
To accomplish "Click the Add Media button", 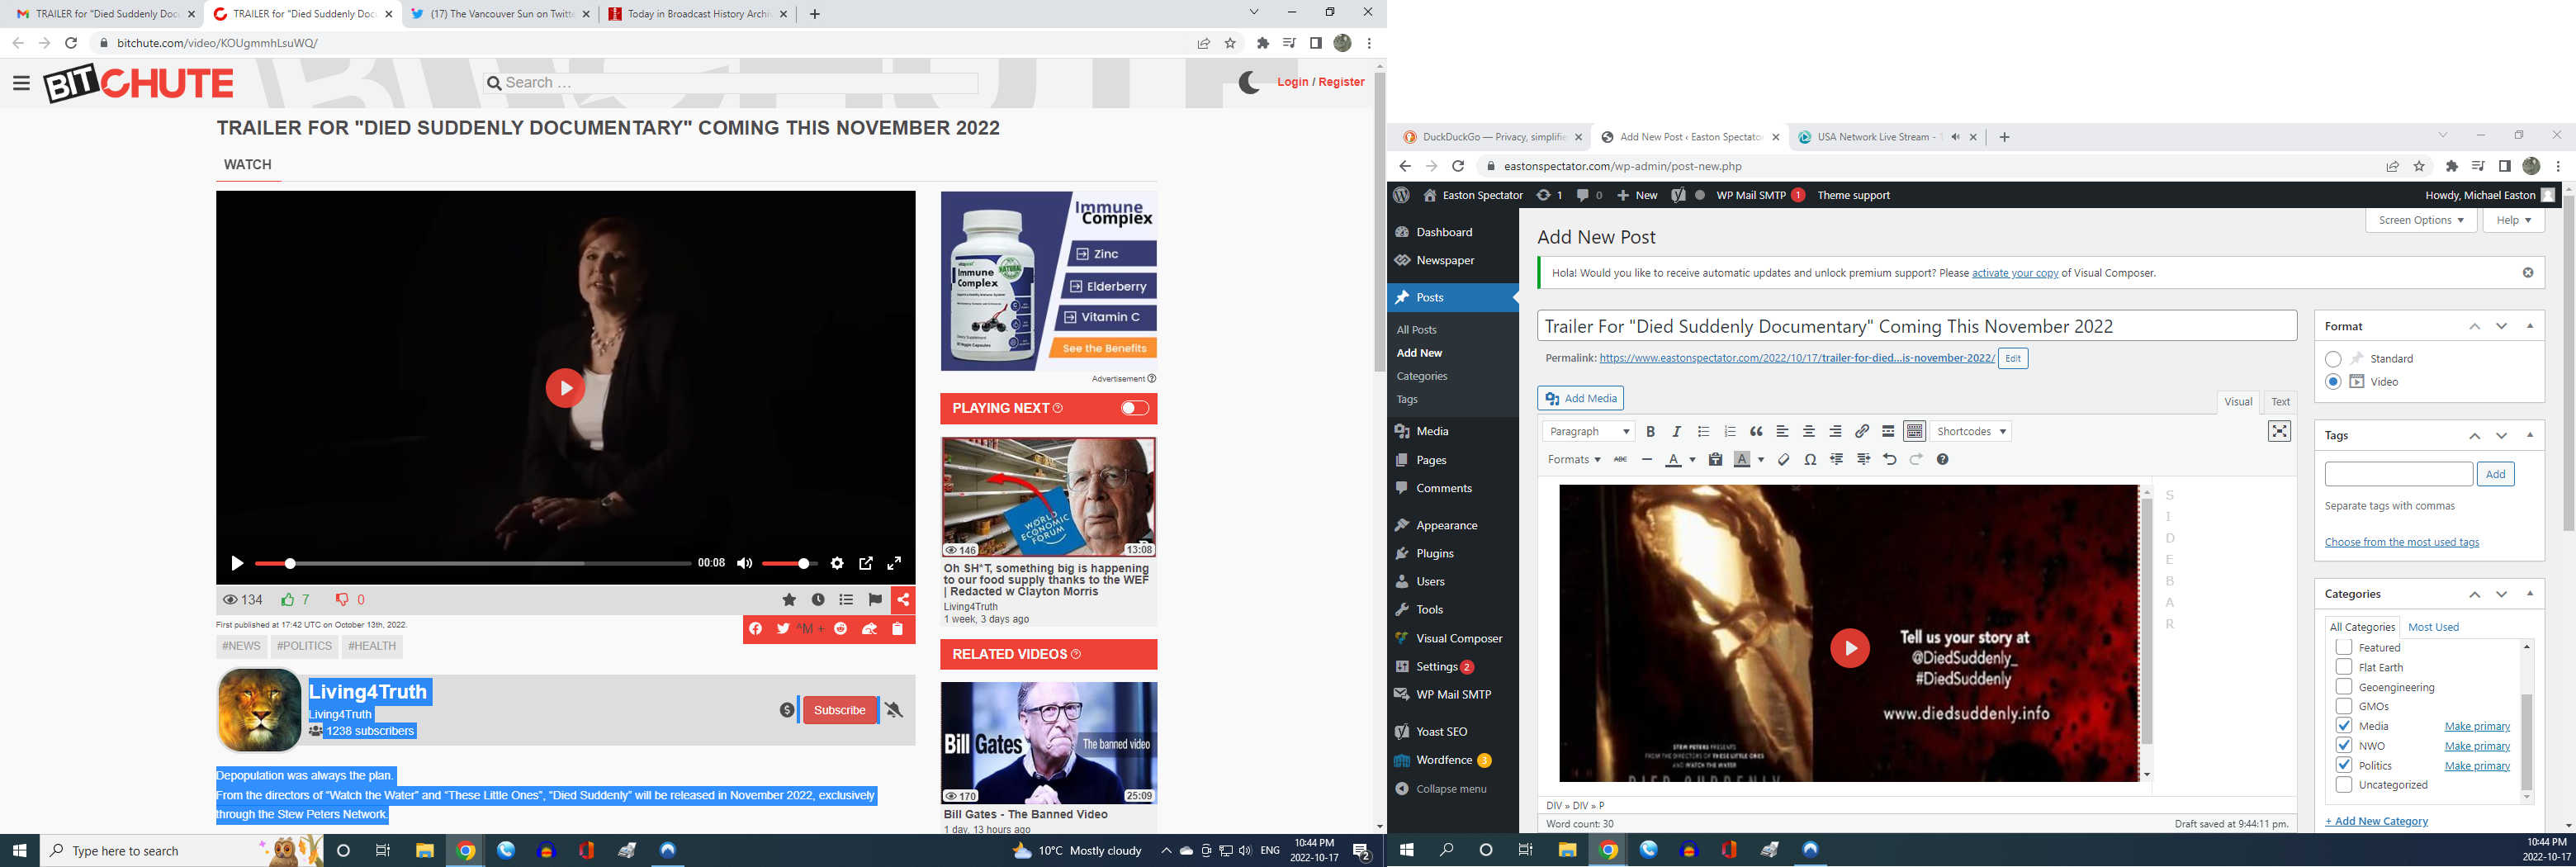I will (x=1580, y=398).
